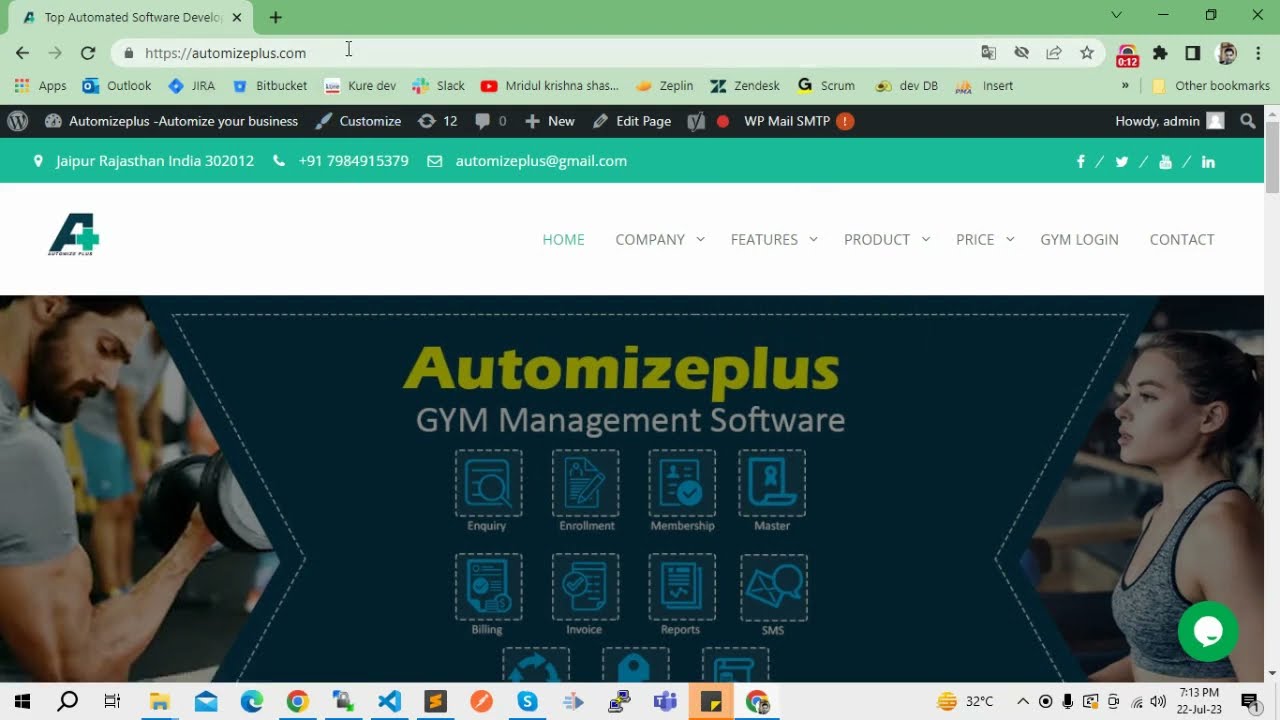Screen dimensions: 1280x720
Task: Open the WordPress logo menu in admin bar
Action: click(x=17, y=121)
